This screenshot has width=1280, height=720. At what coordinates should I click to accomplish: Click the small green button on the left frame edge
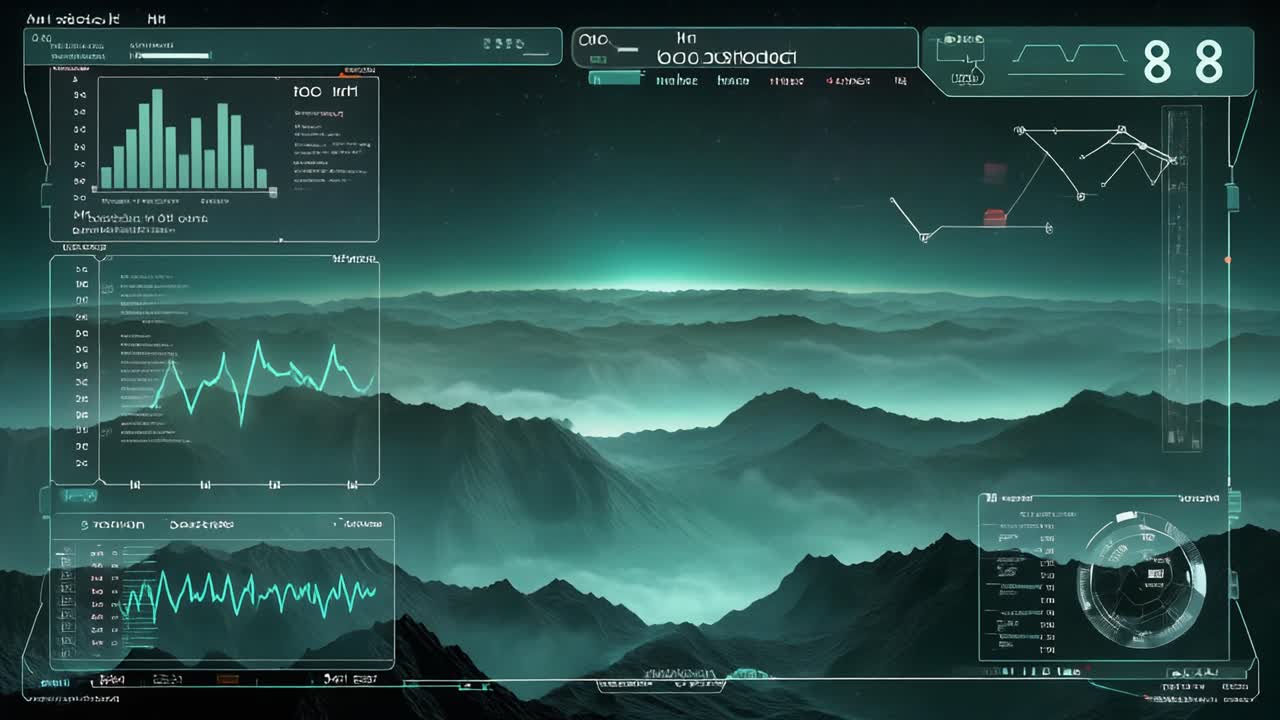coord(80,495)
